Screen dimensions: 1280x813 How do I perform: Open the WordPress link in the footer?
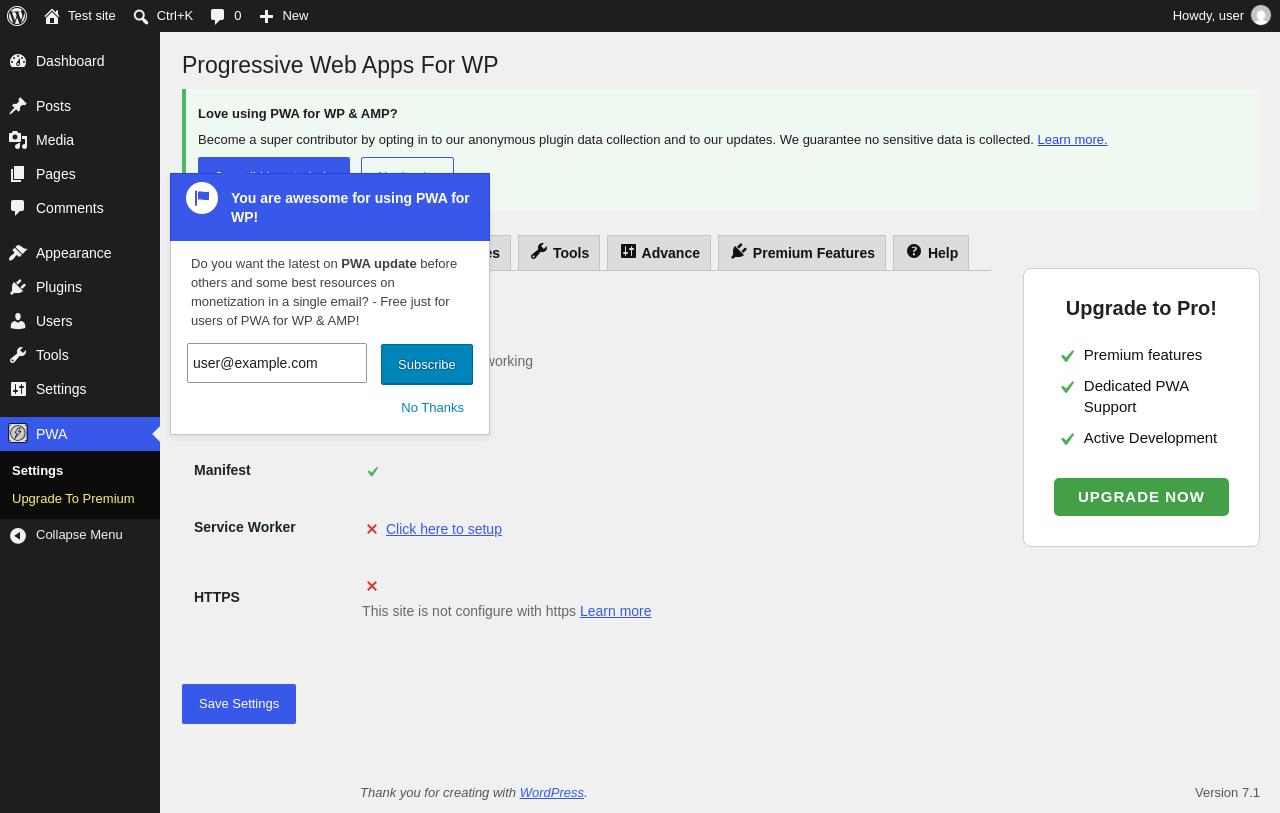[552, 792]
